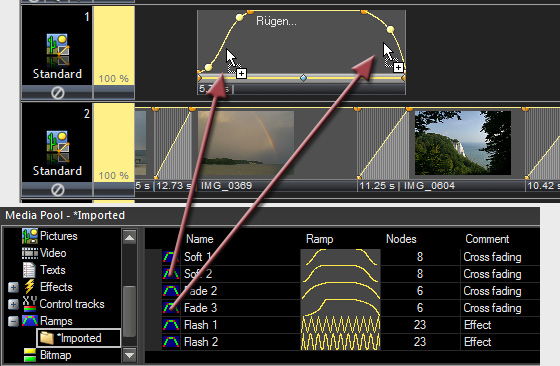Sort list by Nodes column header
560x366 pixels.
[401, 239]
